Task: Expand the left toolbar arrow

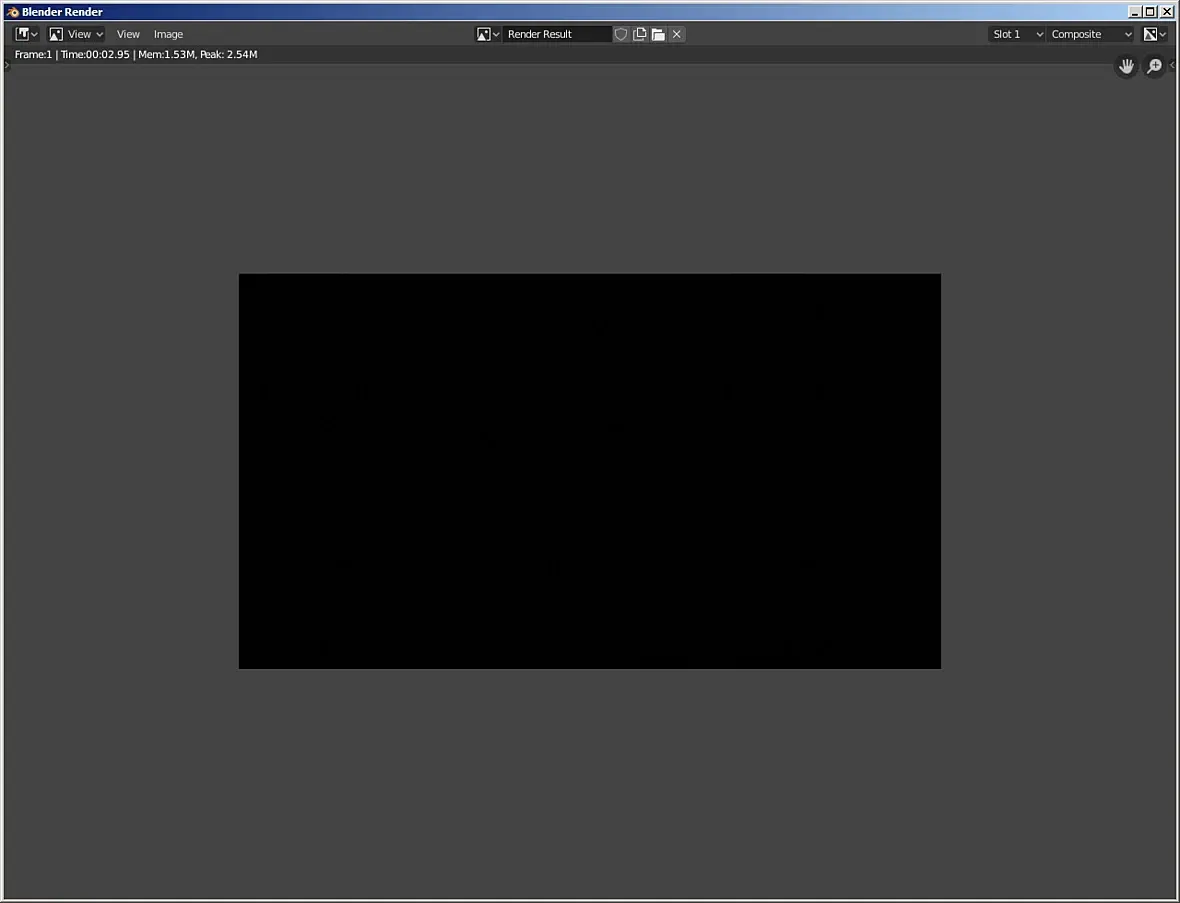Action: (x=7, y=65)
